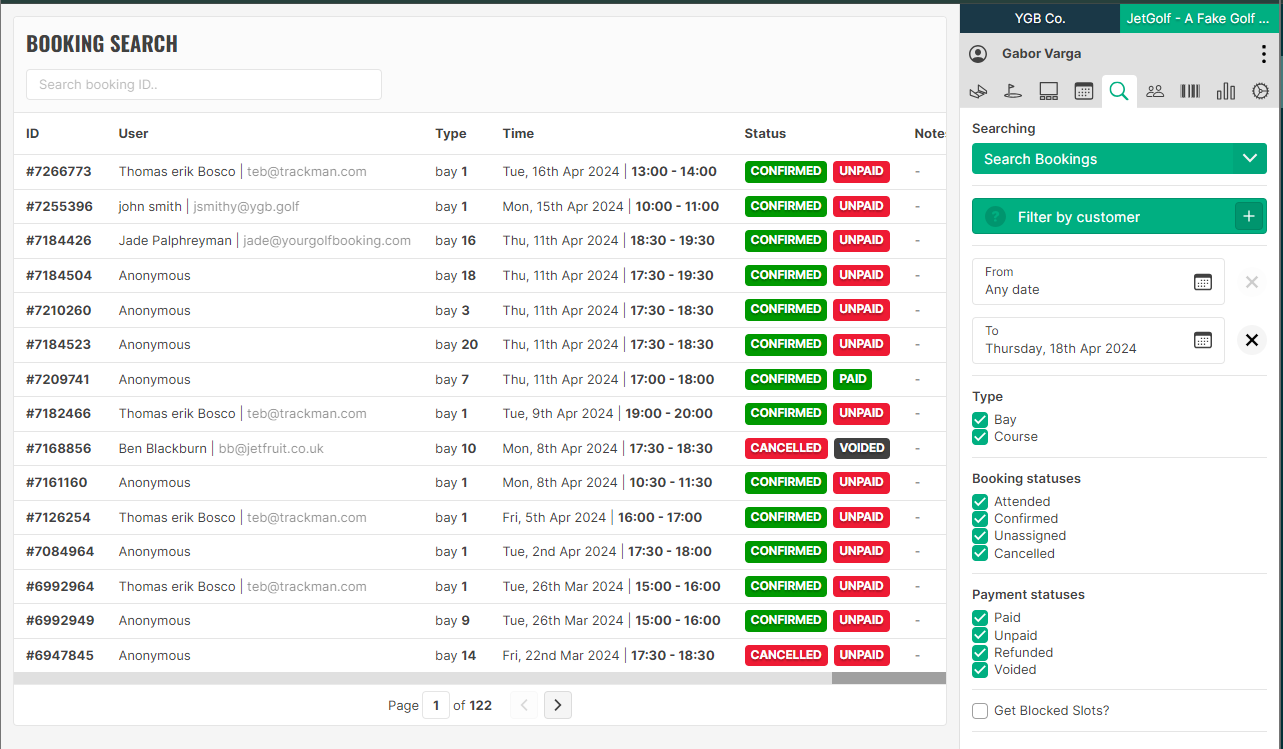Enable the Get Blocked Slots checkbox
The height and width of the screenshot is (749, 1283).
980,711
